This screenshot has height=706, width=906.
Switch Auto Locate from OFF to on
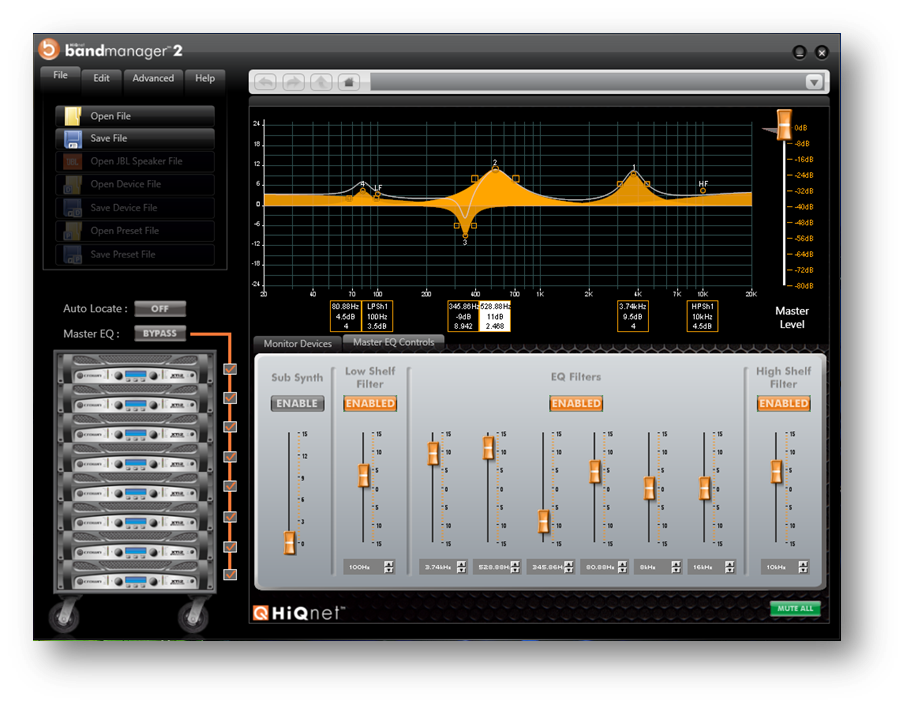coord(160,309)
